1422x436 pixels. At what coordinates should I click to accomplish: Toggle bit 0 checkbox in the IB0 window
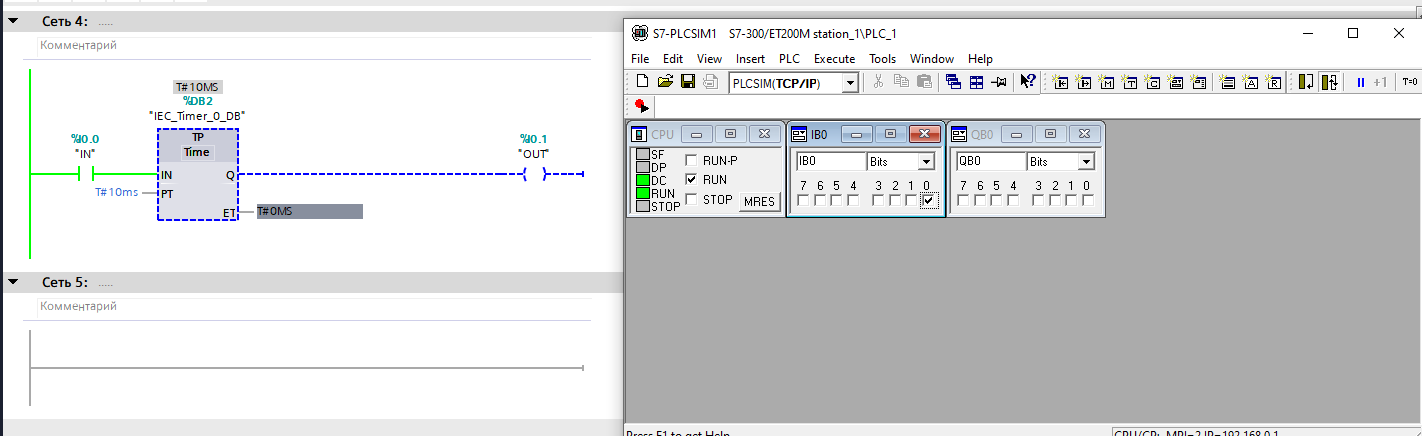pos(929,201)
